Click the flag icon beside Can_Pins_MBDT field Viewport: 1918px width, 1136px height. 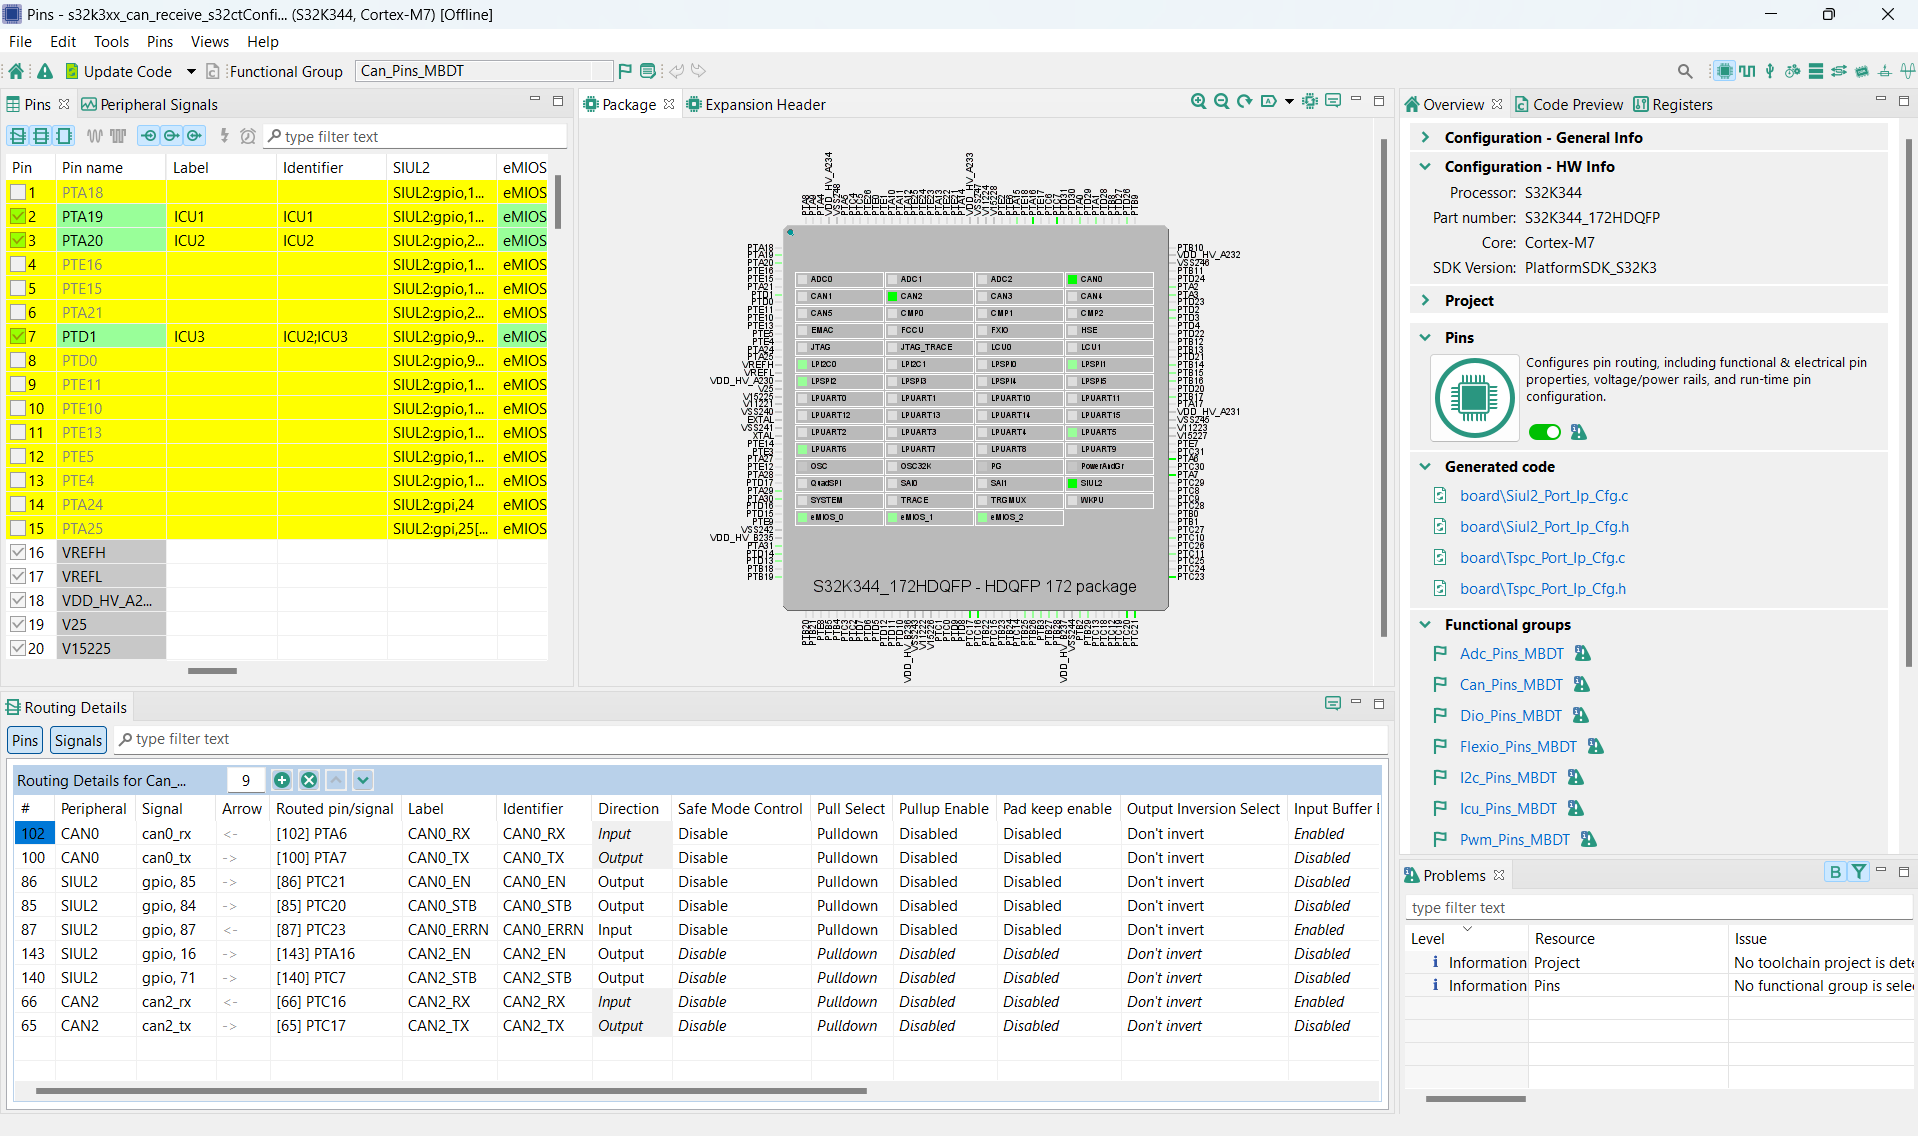[x=625, y=71]
